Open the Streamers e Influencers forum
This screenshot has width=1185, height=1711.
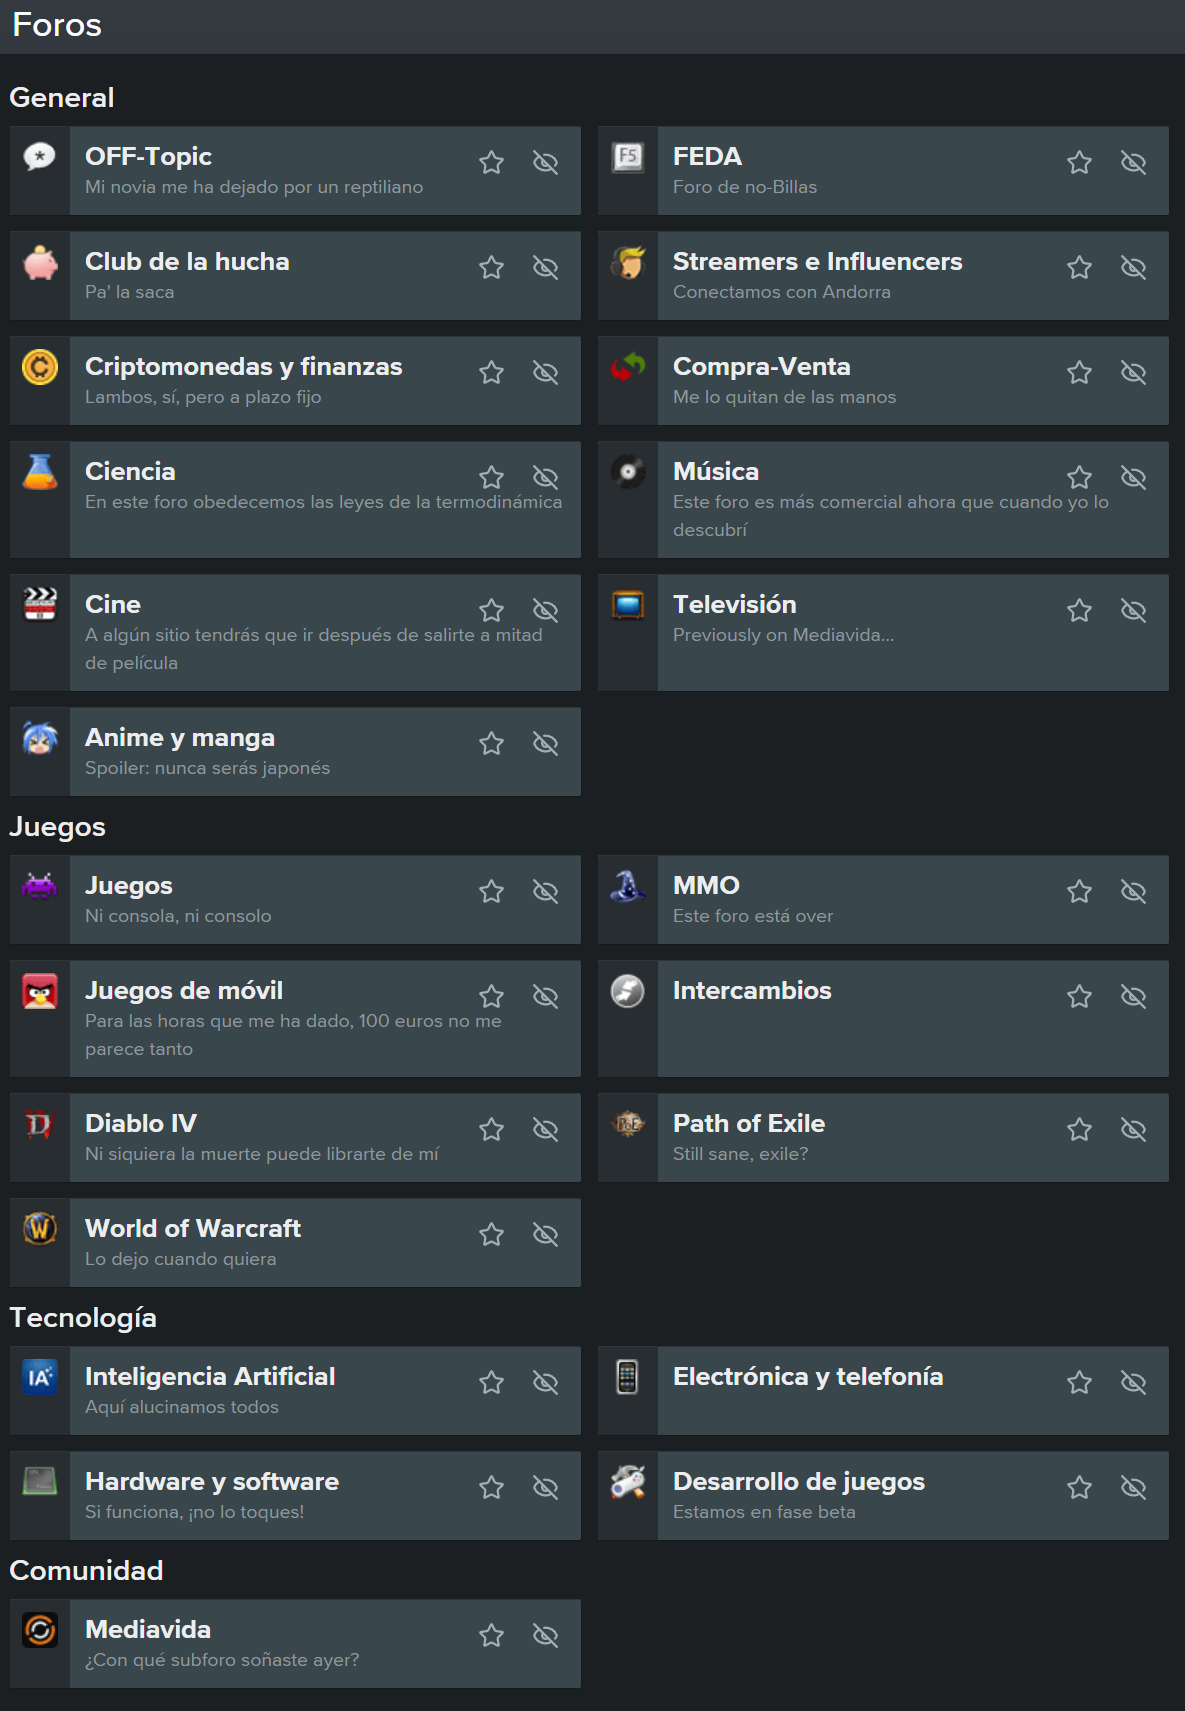pos(817,262)
